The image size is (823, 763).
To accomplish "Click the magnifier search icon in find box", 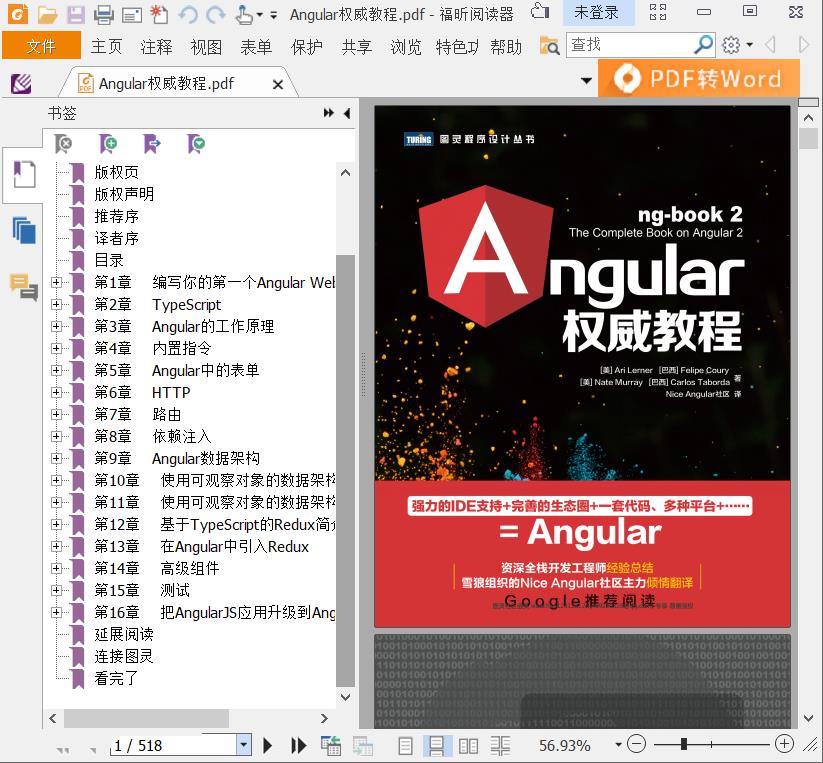I will tap(703, 45).
